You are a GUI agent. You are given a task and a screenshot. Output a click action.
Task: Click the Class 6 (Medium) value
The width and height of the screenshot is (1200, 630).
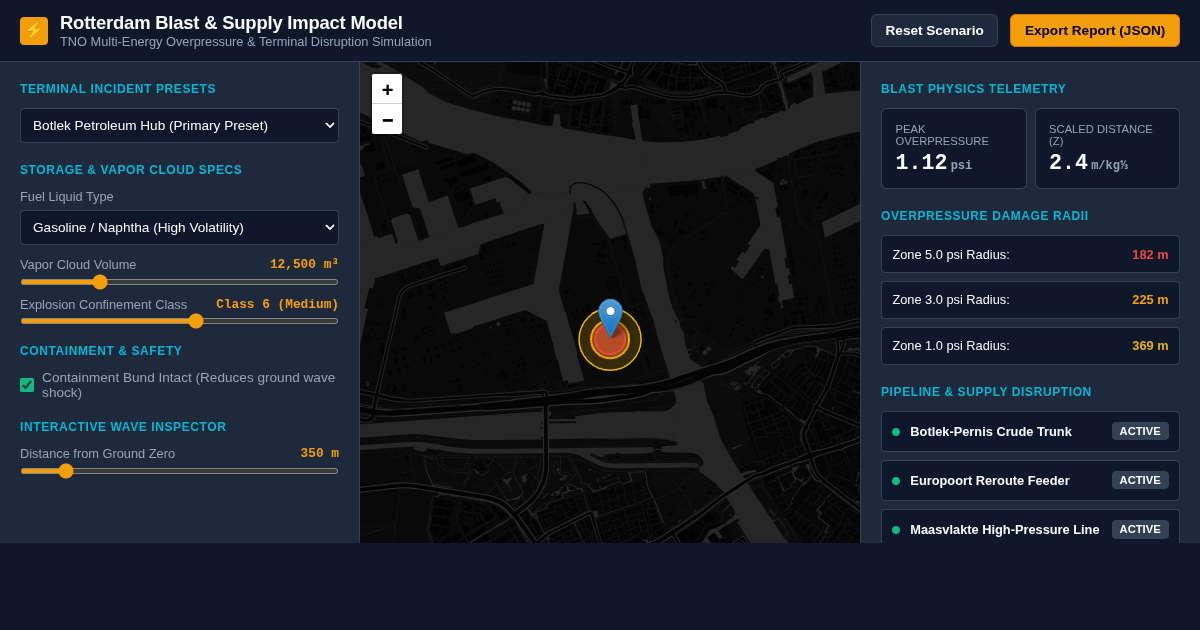(x=277, y=304)
